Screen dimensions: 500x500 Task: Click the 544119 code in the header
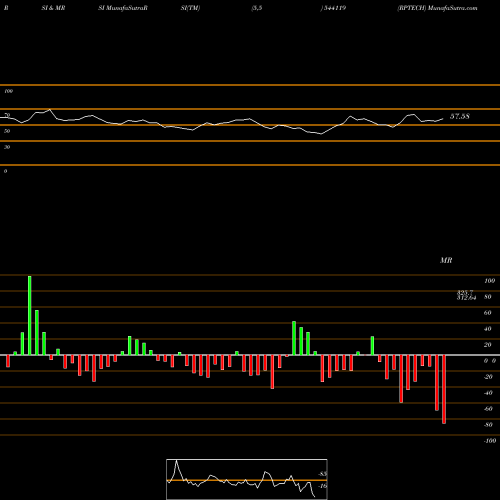pyautogui.click(x=335, y=8)
